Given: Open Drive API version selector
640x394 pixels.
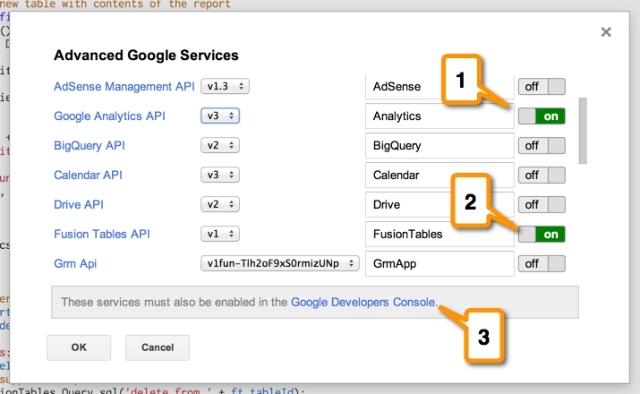Looking at the screenshot, I should (220, 204).
